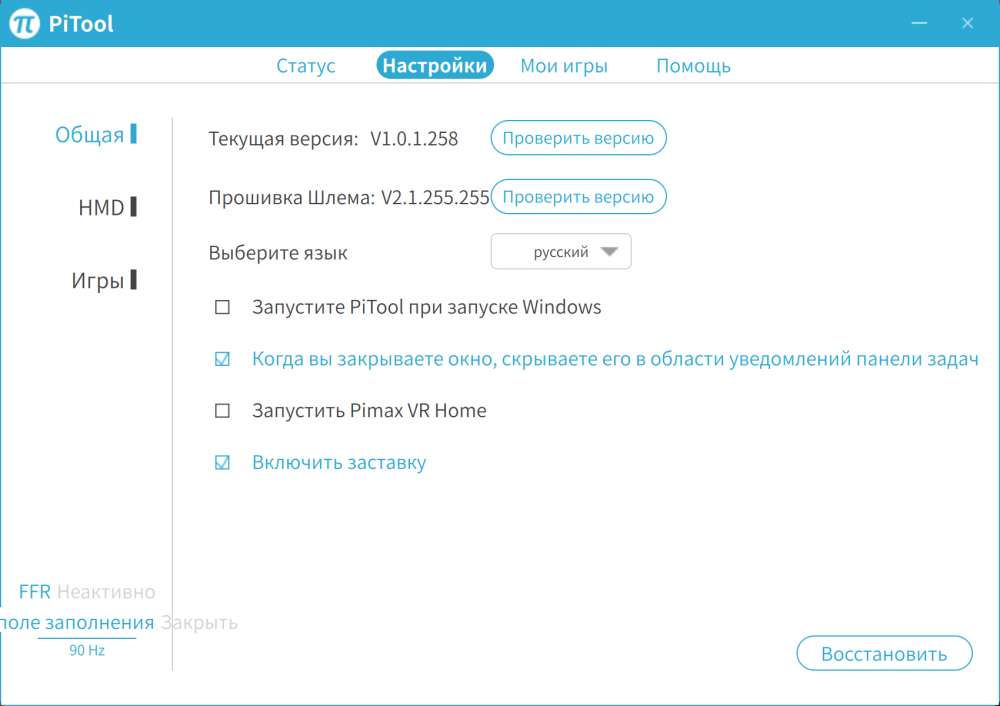Click the 90 Hz refresh rate control
This screenshot has height=706, width=1000.
pos(88,650)
